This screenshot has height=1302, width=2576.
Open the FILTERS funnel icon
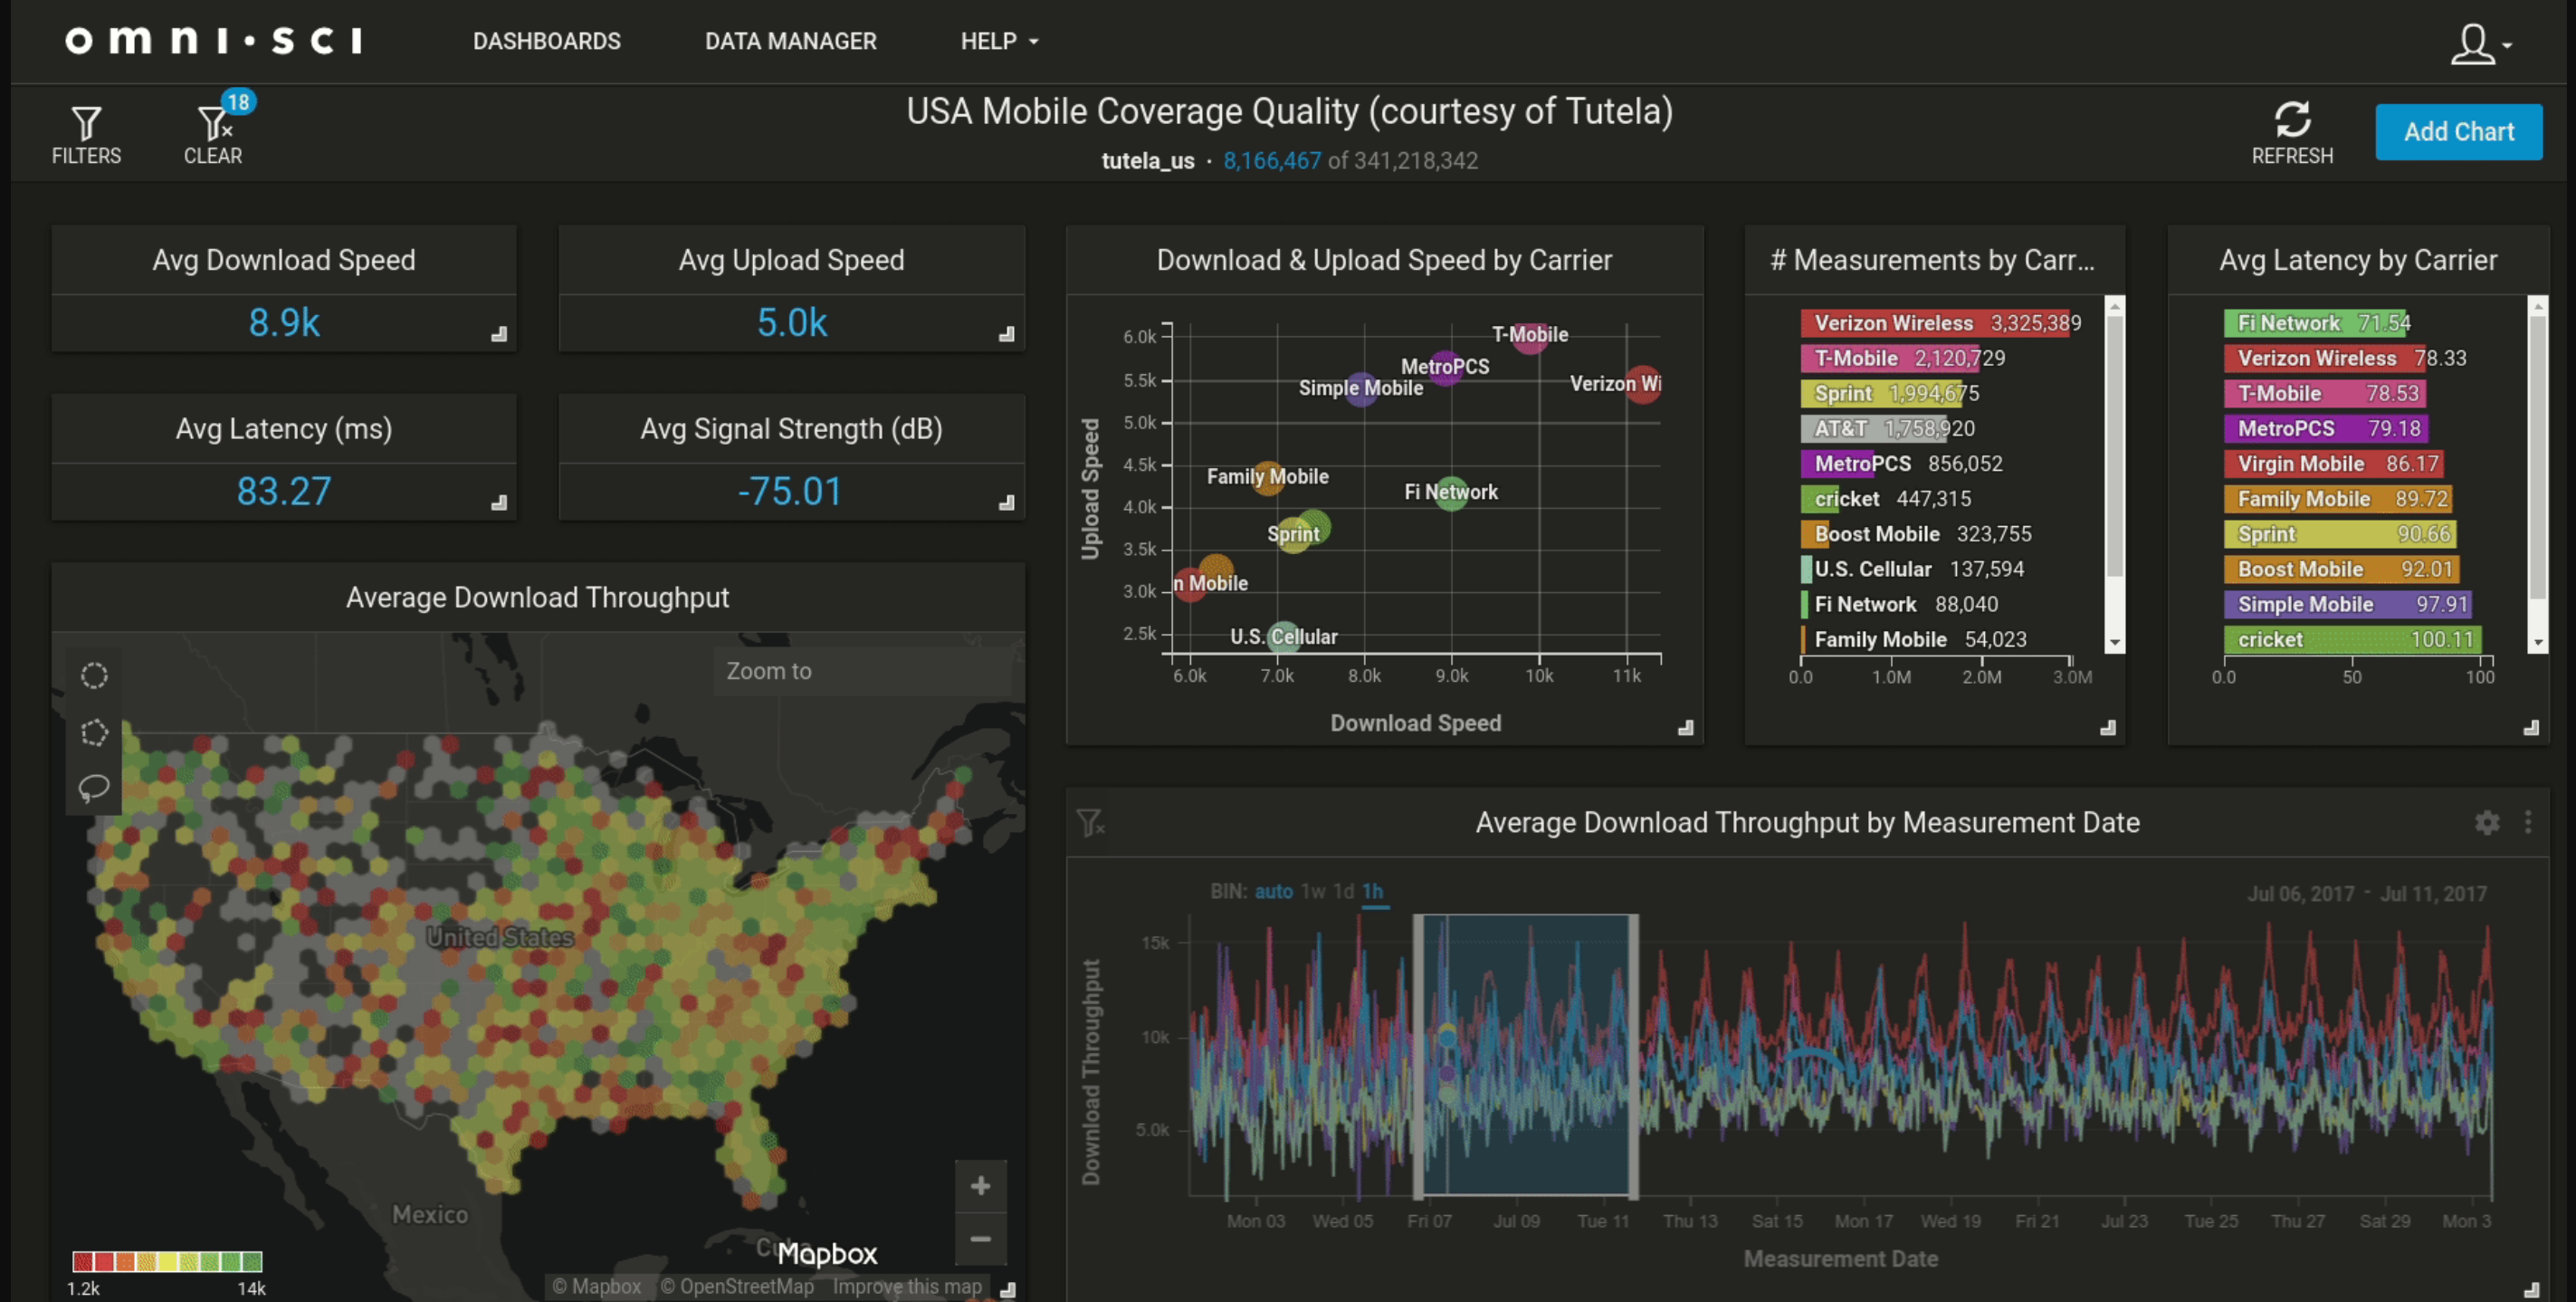[x=86, y=124]
